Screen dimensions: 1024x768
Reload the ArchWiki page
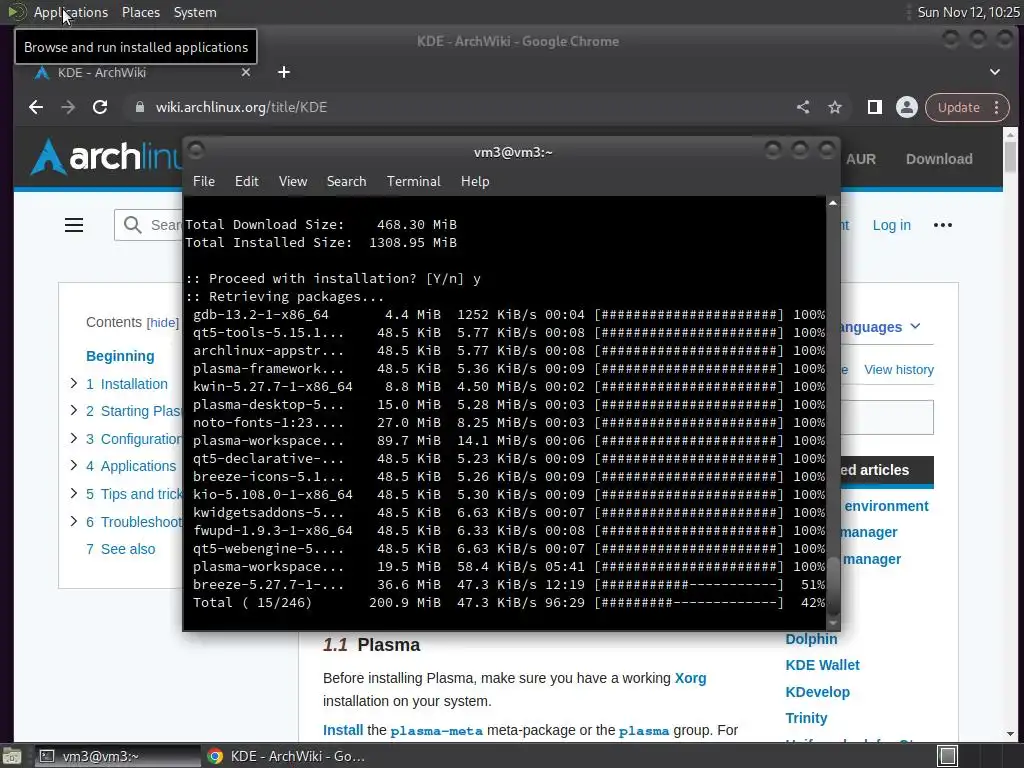[x=100, y=107]
